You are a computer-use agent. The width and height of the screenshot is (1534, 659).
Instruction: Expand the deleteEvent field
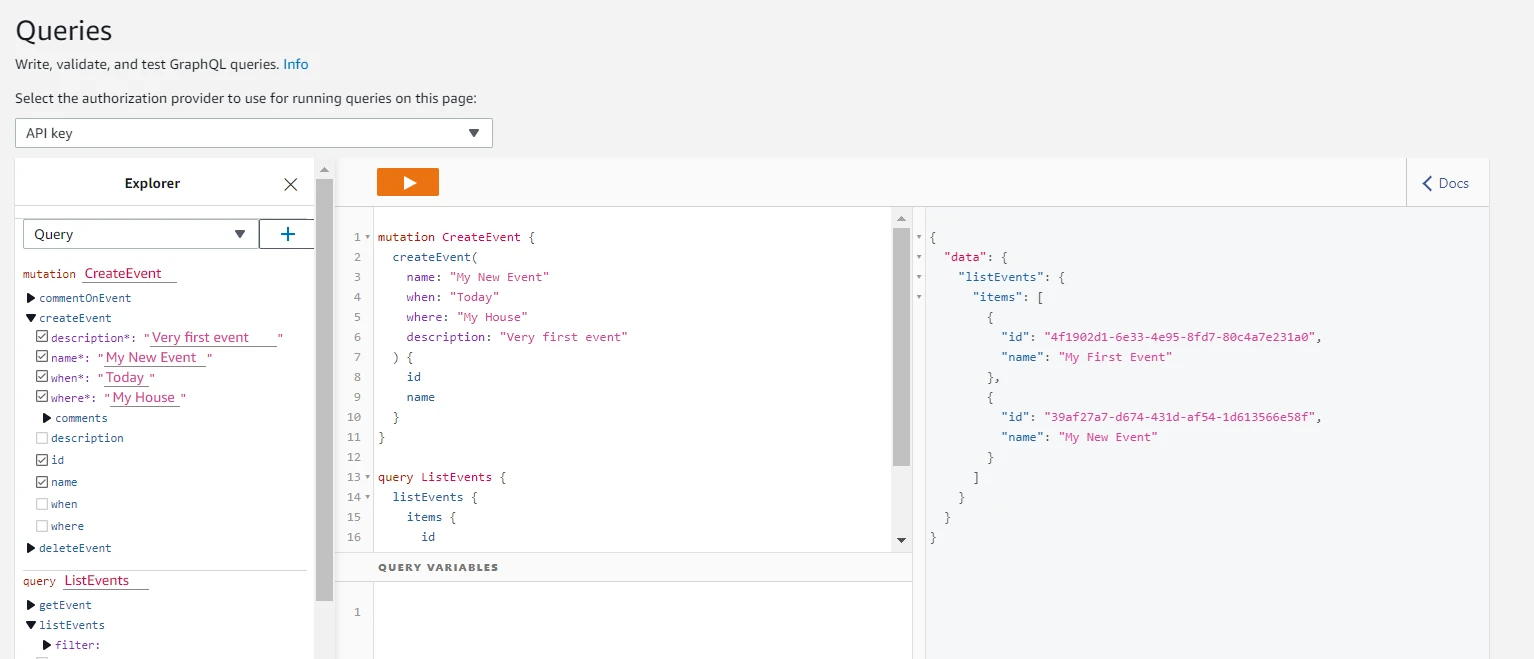[31, 548]
